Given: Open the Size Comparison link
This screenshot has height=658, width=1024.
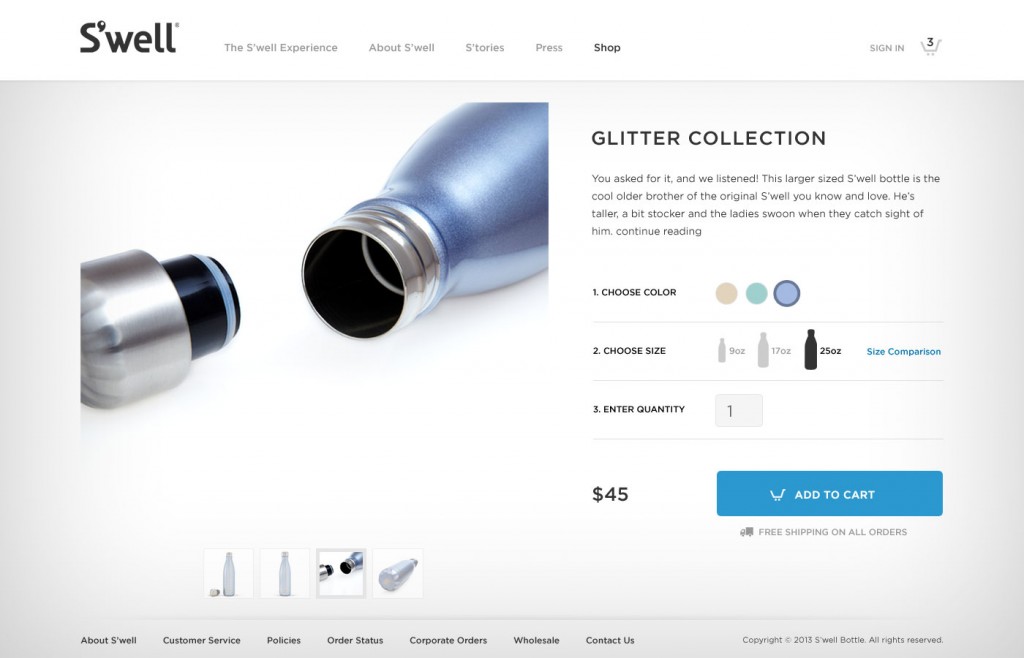Looking at the screenshot, I should [903, 351].
